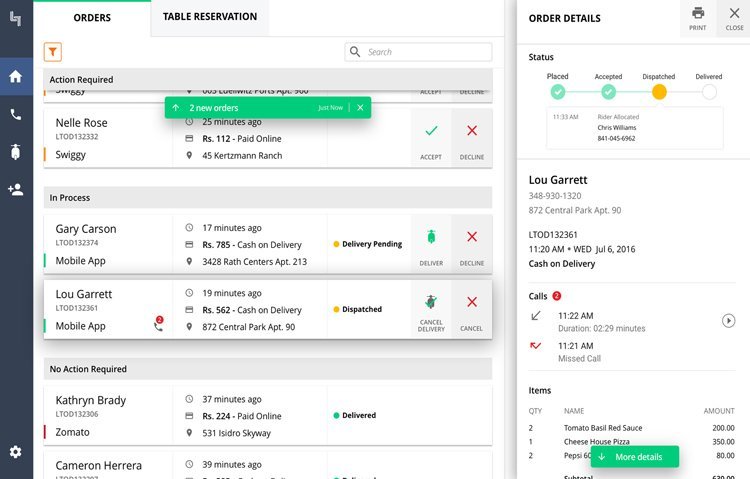Click the 45 Kertzmann Ranch address

click(x=242, y=156)
